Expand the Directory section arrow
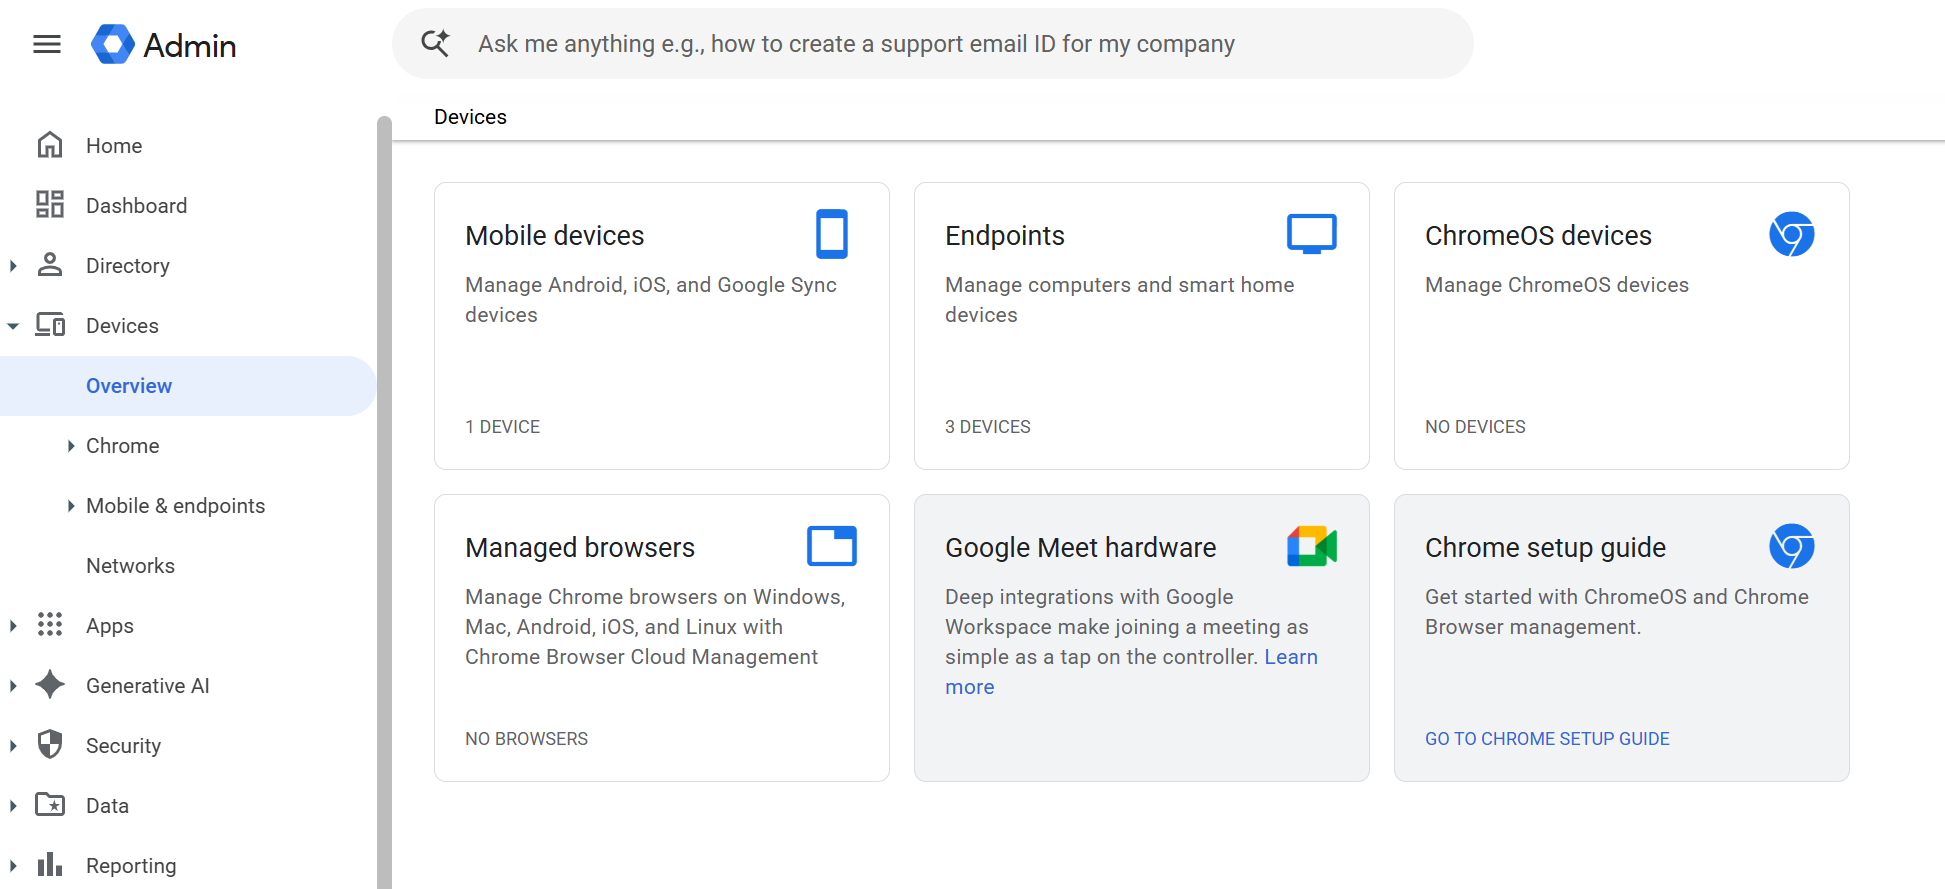The width and height of the screenshot is (1945, 889). click(13, 266)
